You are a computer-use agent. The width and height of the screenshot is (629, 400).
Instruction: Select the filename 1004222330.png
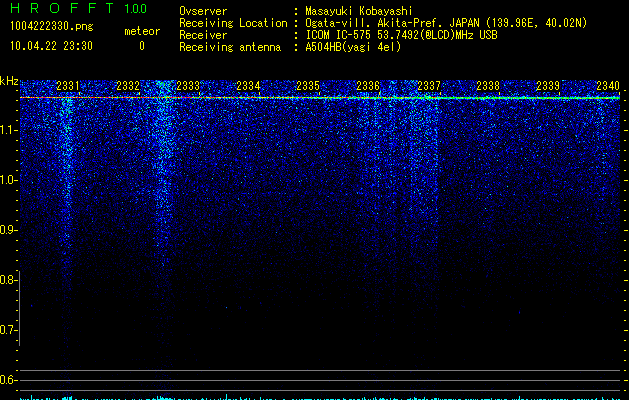52,26
